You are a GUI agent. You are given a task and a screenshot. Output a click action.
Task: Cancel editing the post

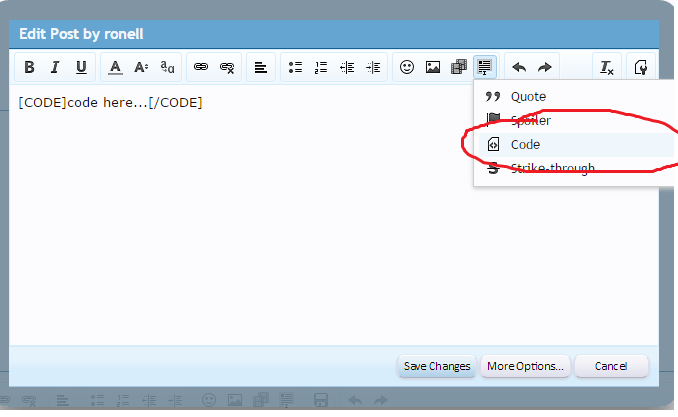[611, 366]
